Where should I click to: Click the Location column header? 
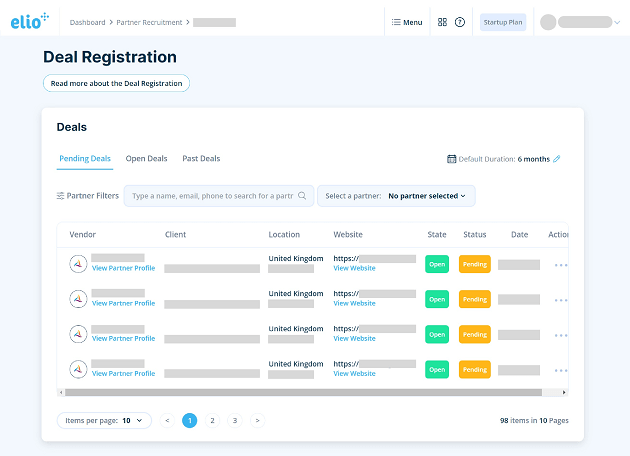(284, 235)
